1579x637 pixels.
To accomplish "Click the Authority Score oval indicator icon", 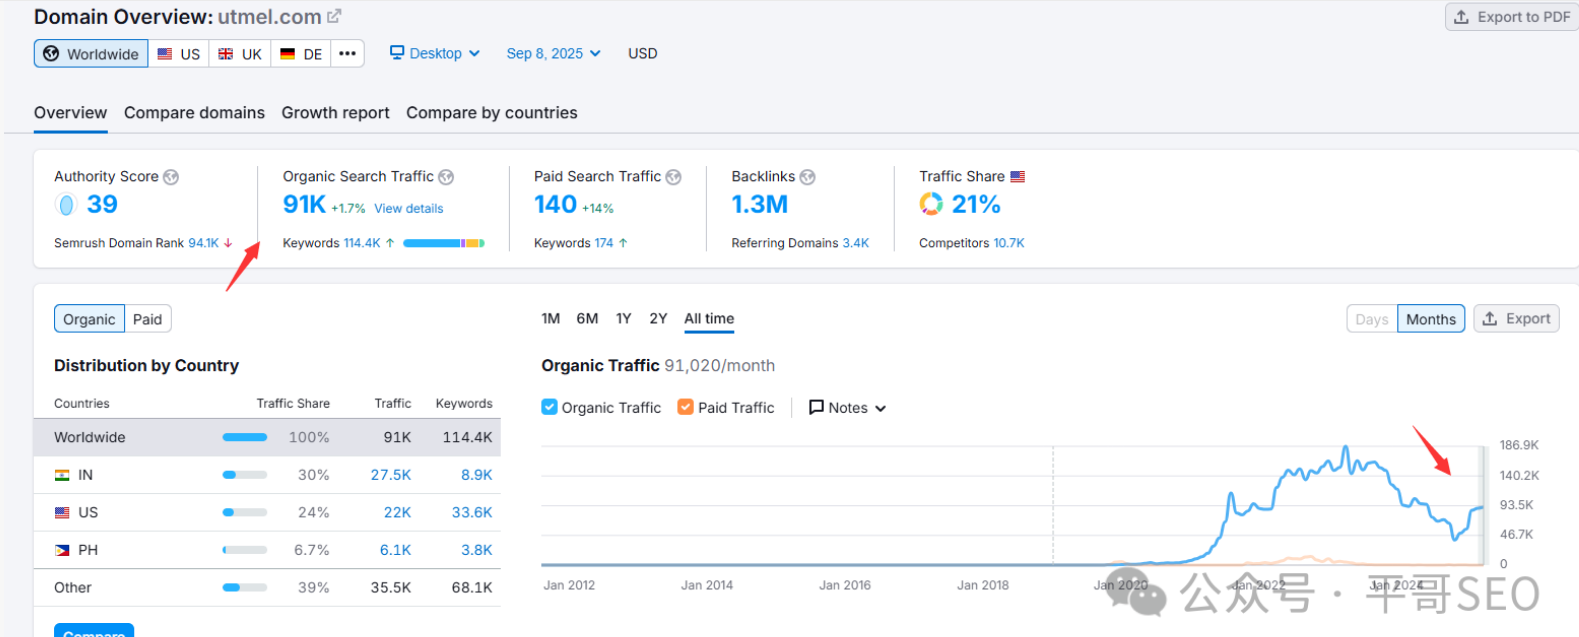I will (x=66, y=205).
